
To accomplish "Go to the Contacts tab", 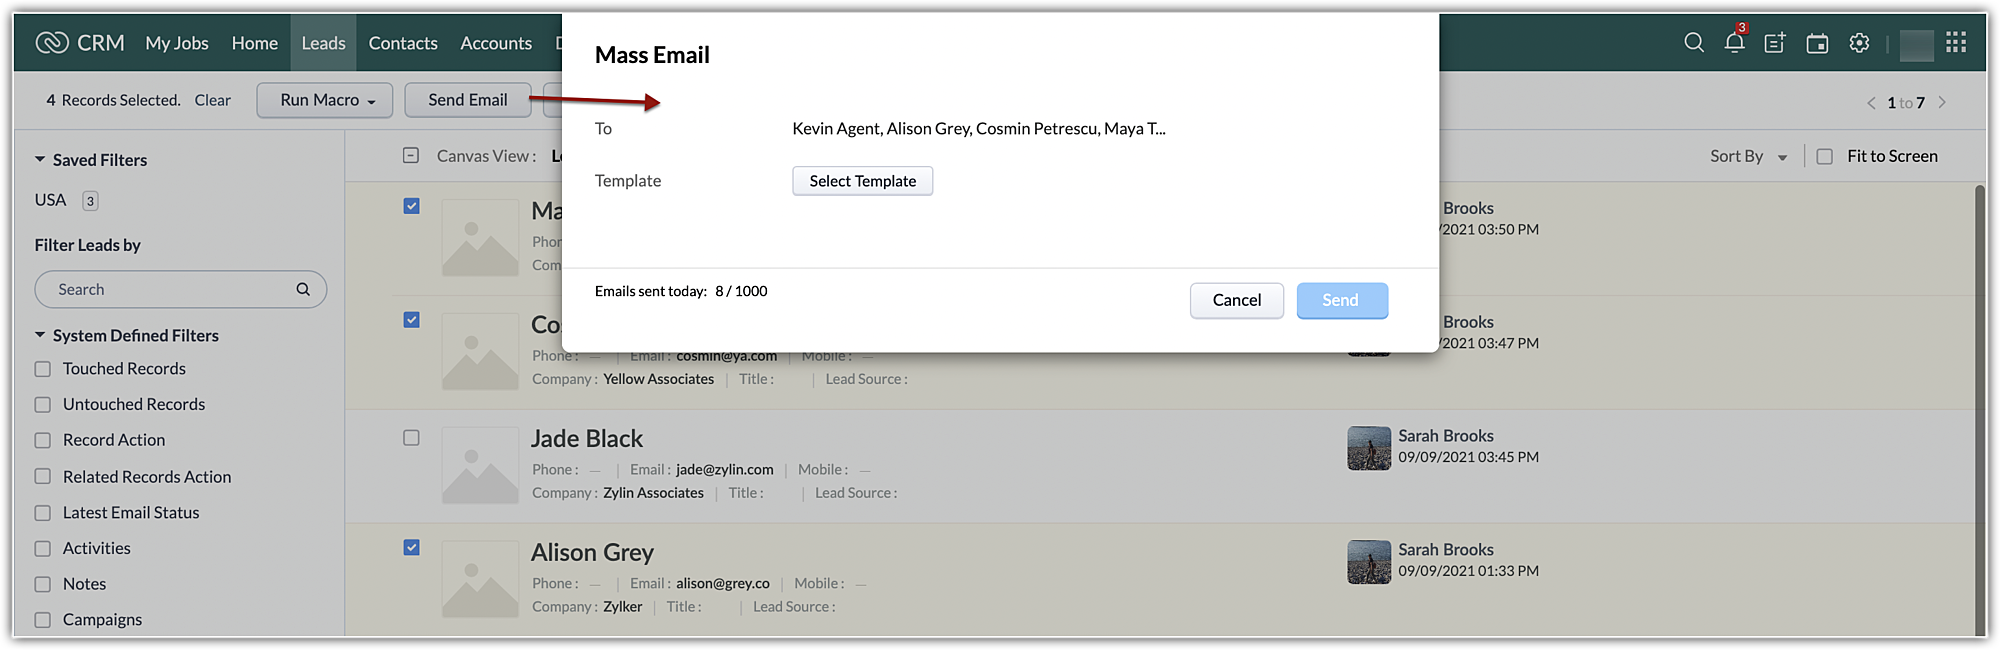I will 403,43.
